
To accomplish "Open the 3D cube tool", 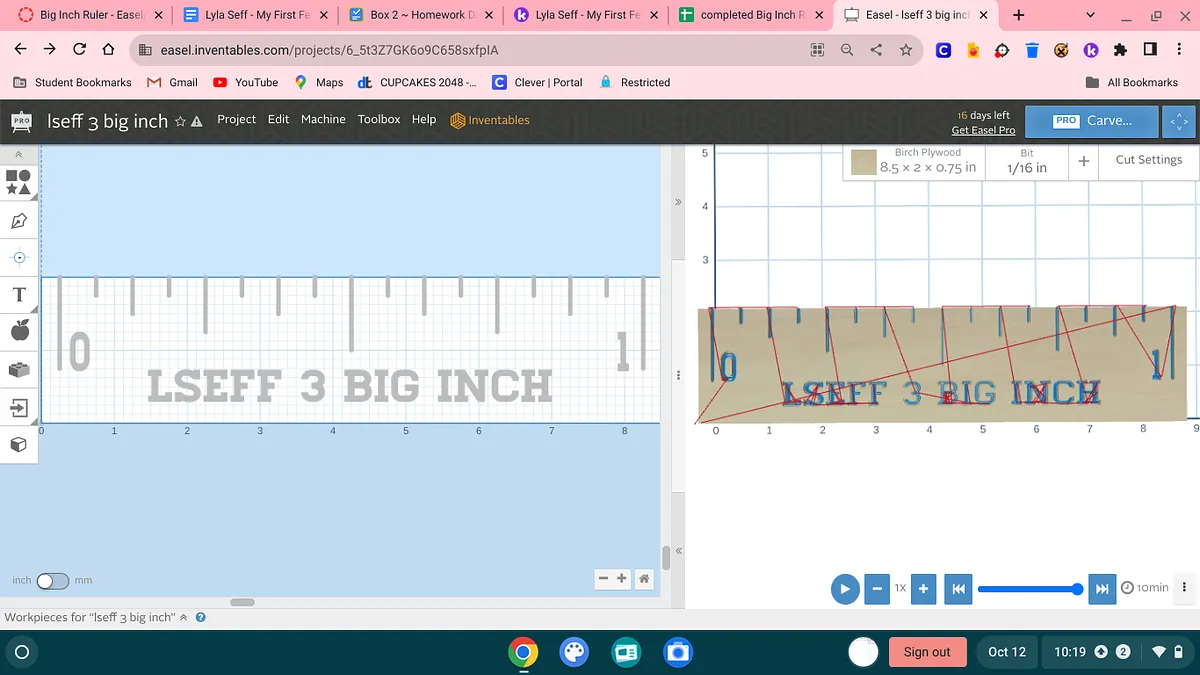I will (19, 444).
